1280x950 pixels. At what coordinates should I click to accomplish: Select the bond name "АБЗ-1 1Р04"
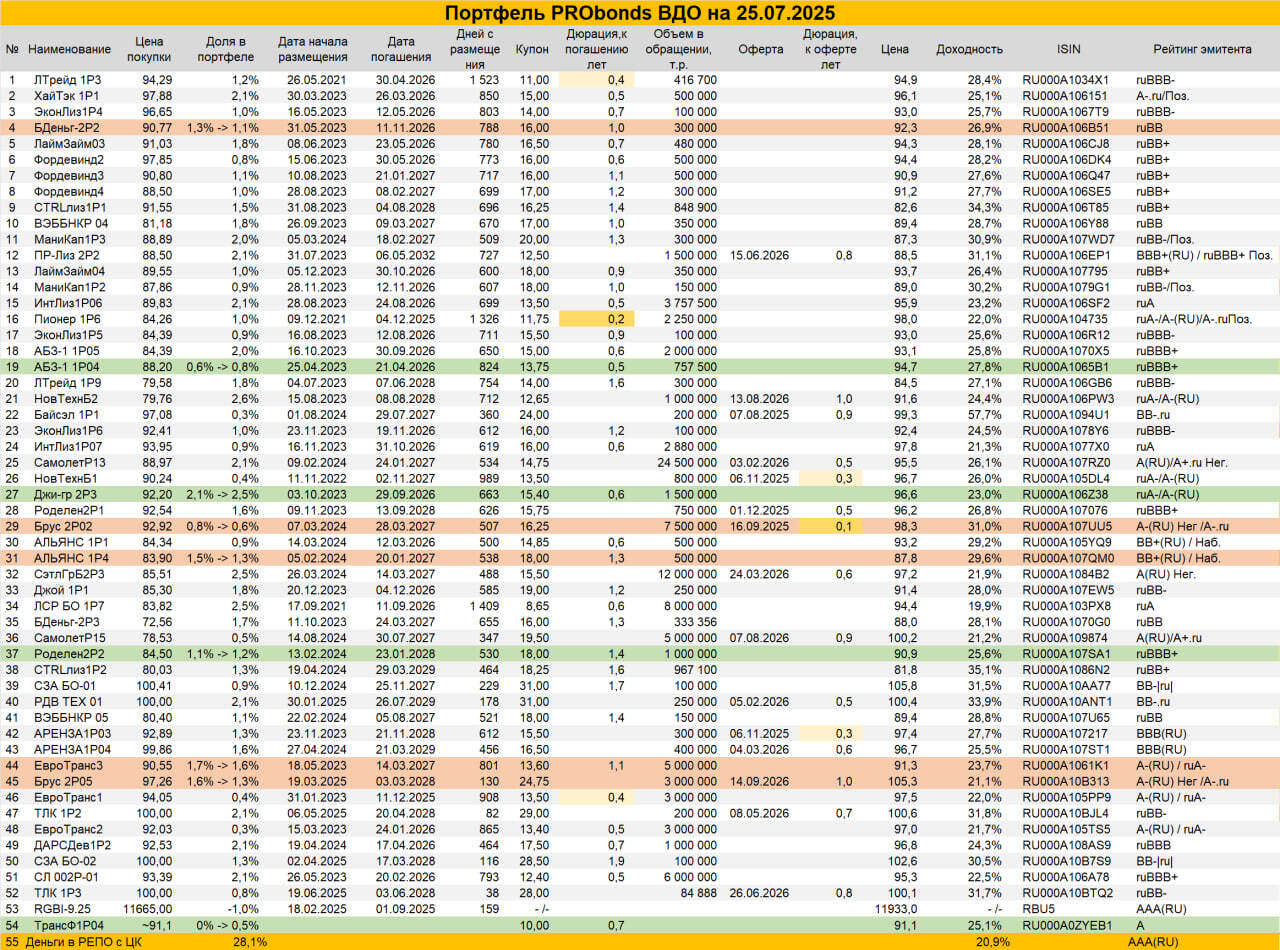(x=66, y=367)
